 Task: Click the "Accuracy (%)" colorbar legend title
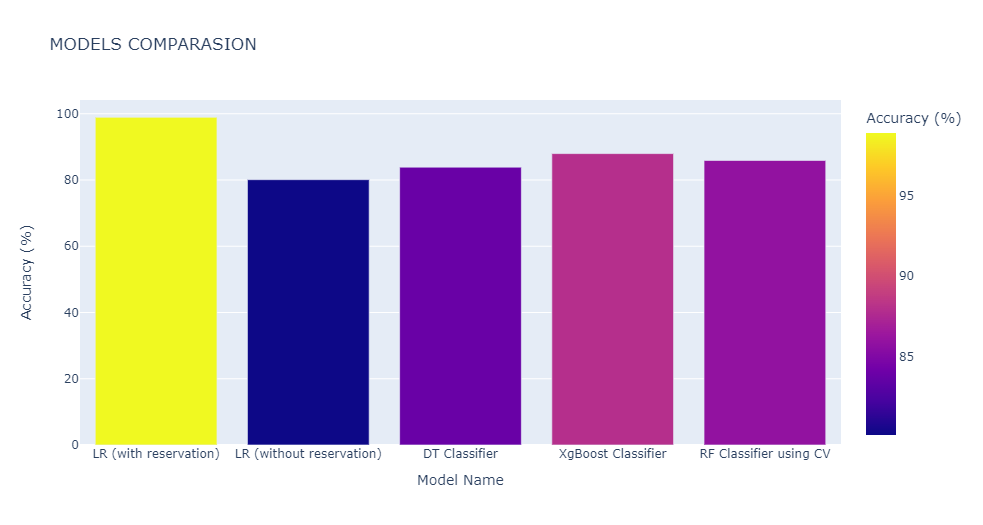pyautogui.click(x=913, y=118)
